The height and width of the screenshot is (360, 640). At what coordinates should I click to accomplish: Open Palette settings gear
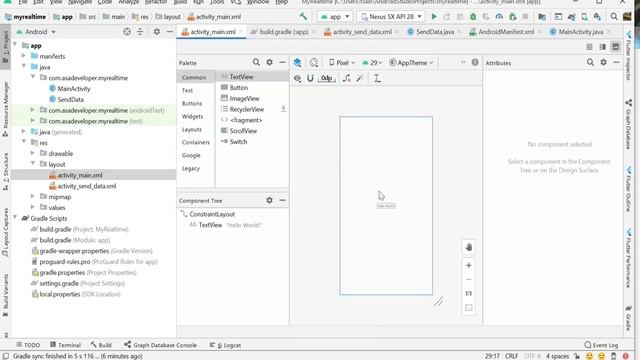[x=269, y=62]
